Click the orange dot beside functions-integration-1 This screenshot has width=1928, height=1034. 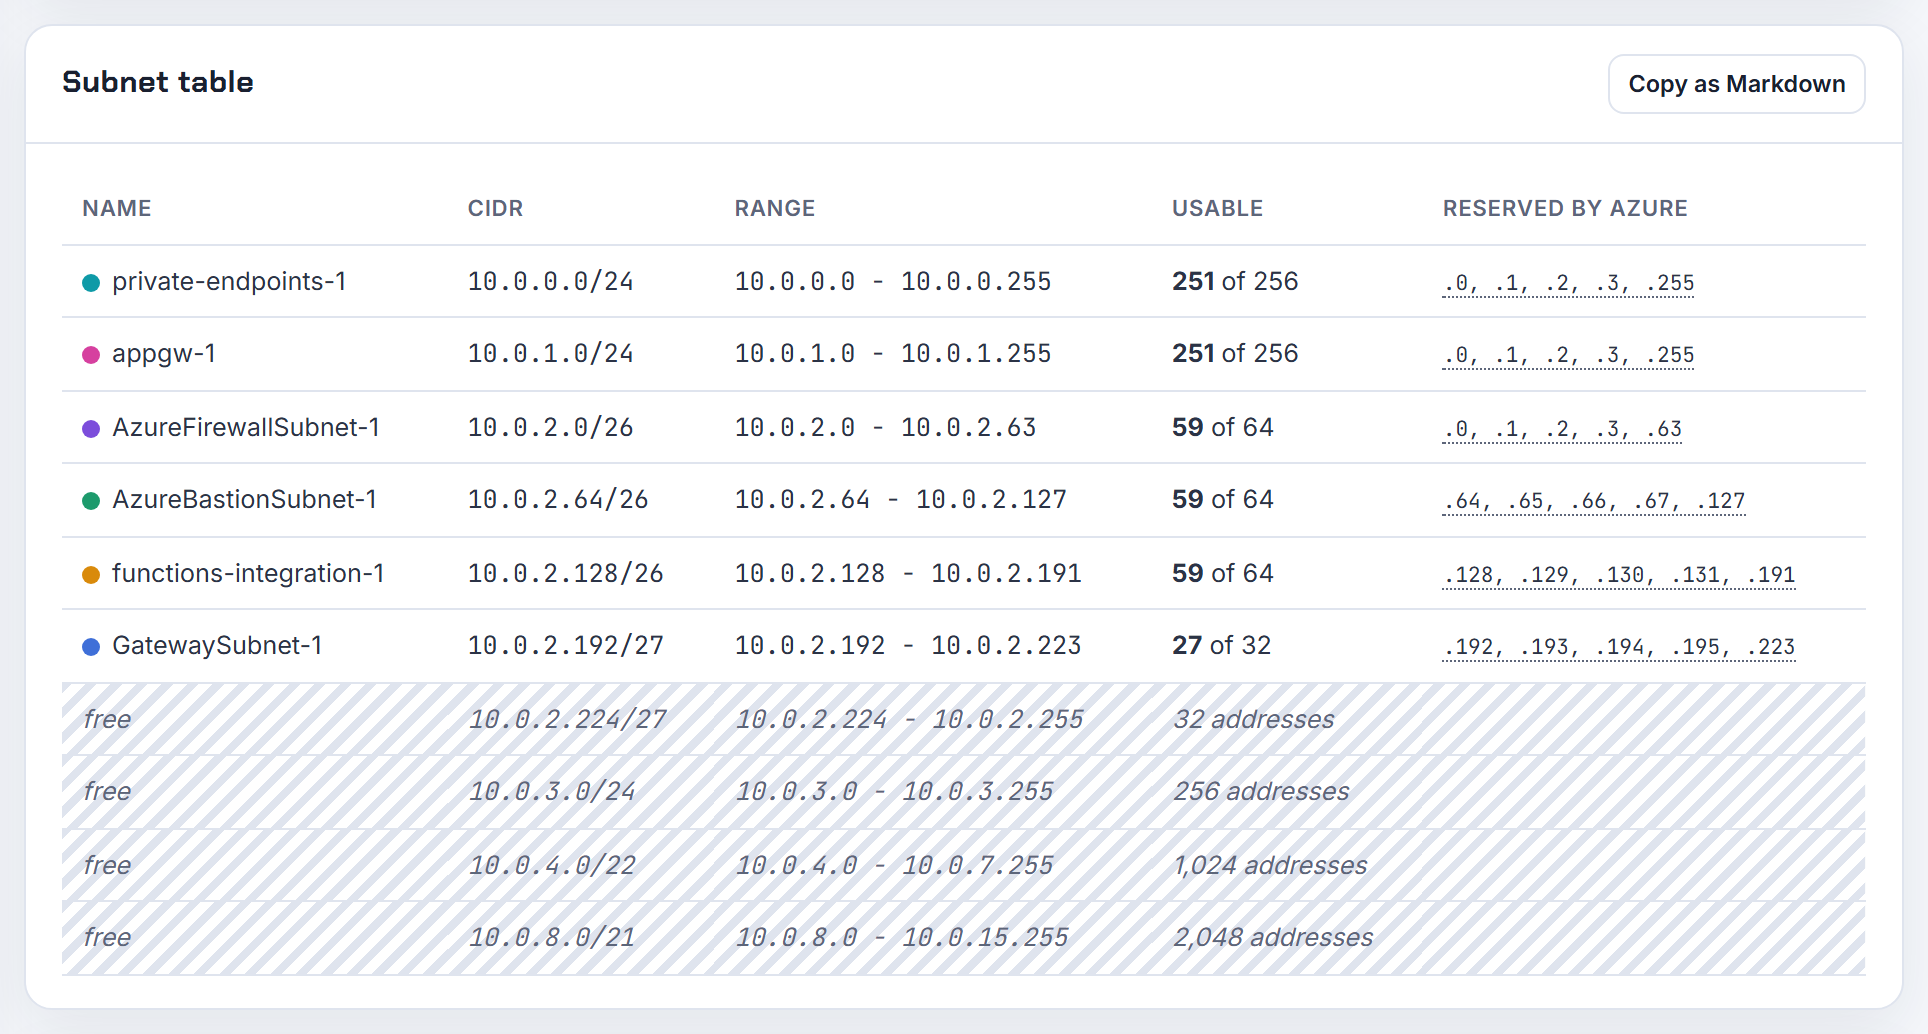click(x=91, y=575)
